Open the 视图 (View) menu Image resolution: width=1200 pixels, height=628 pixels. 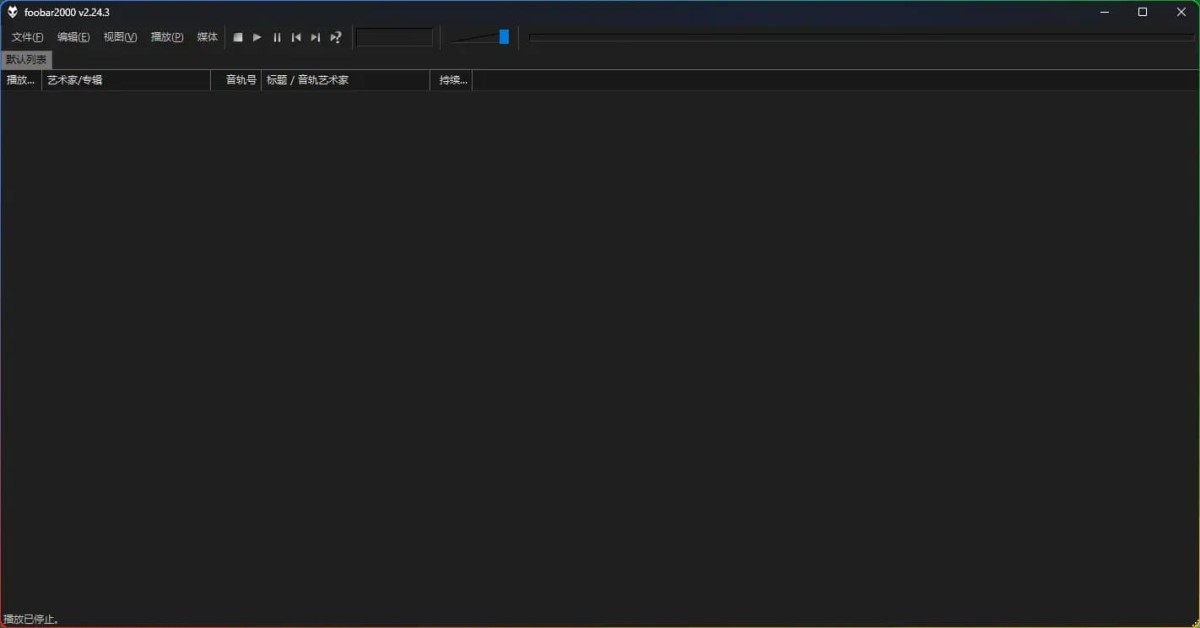[x=119, y=36]
